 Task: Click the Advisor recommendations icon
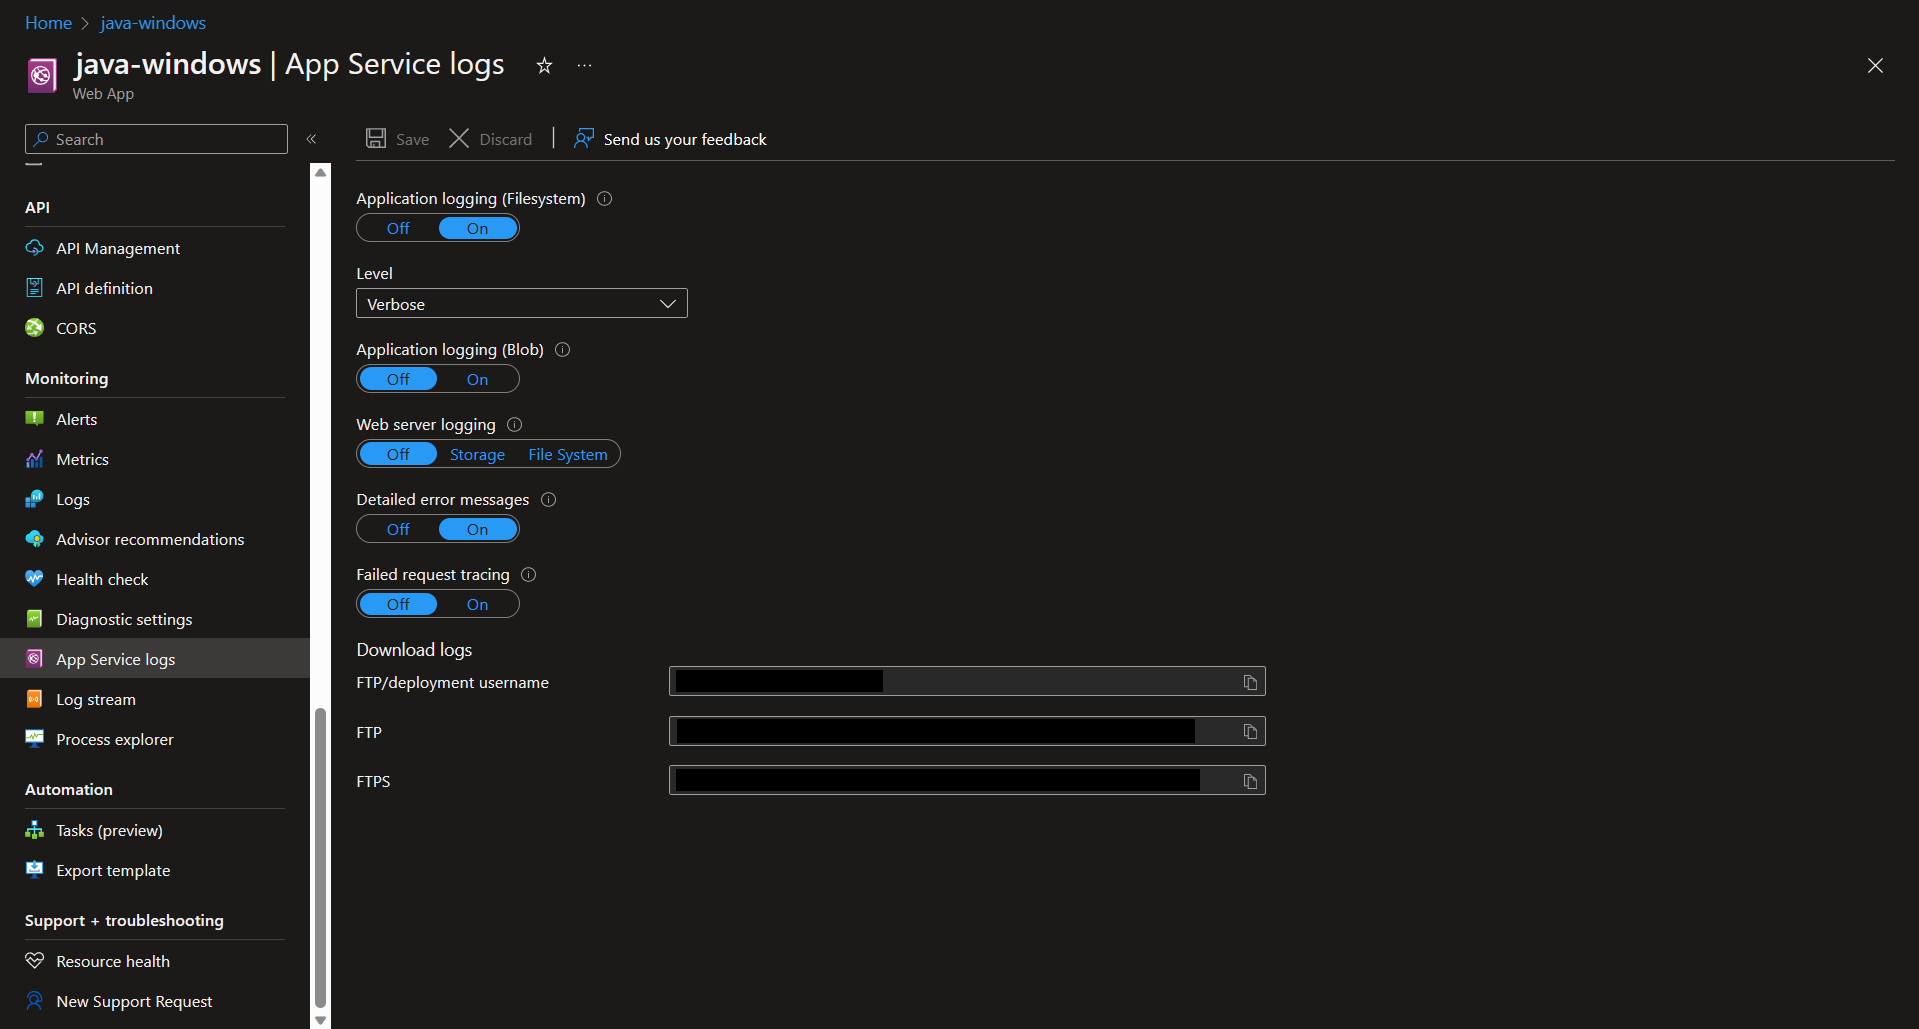point(35,539)
